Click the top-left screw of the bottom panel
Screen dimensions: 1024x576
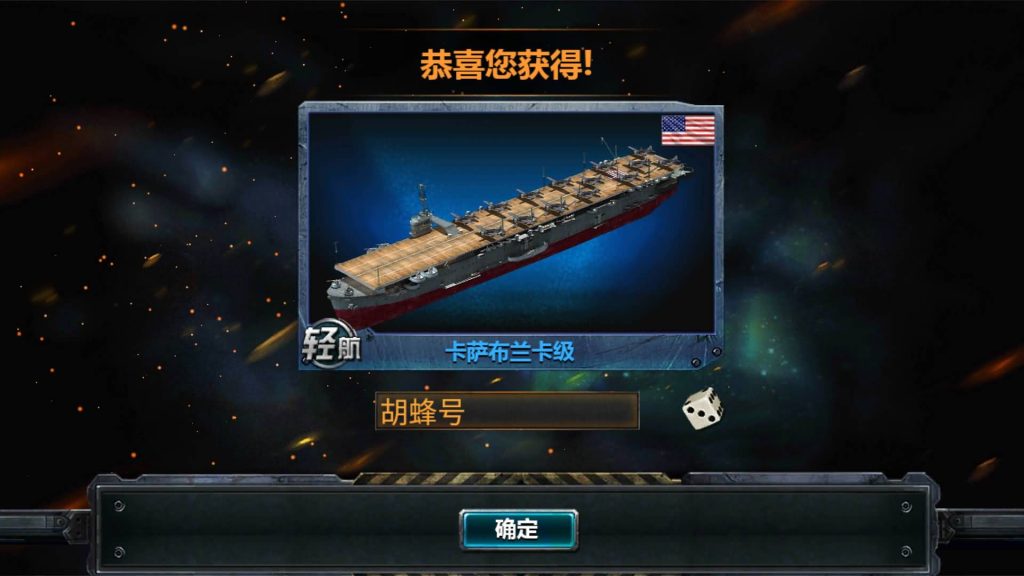[119, 506]
